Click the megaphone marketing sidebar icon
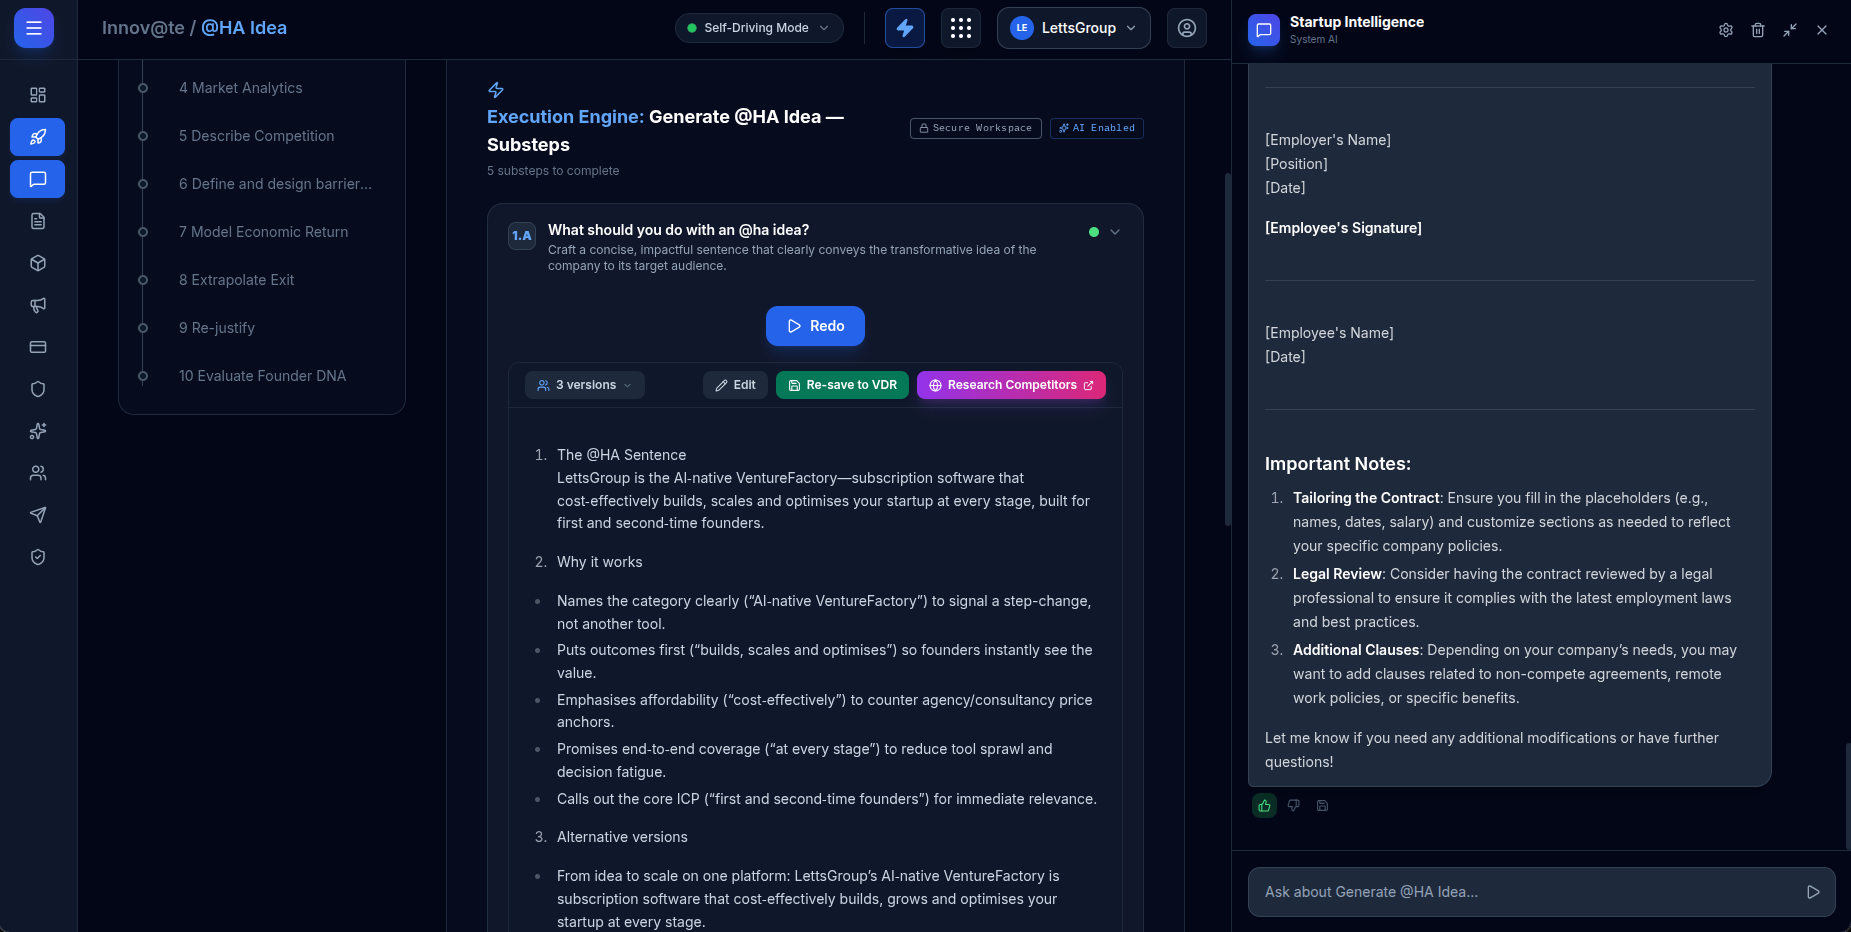 (x=38, y=305)
